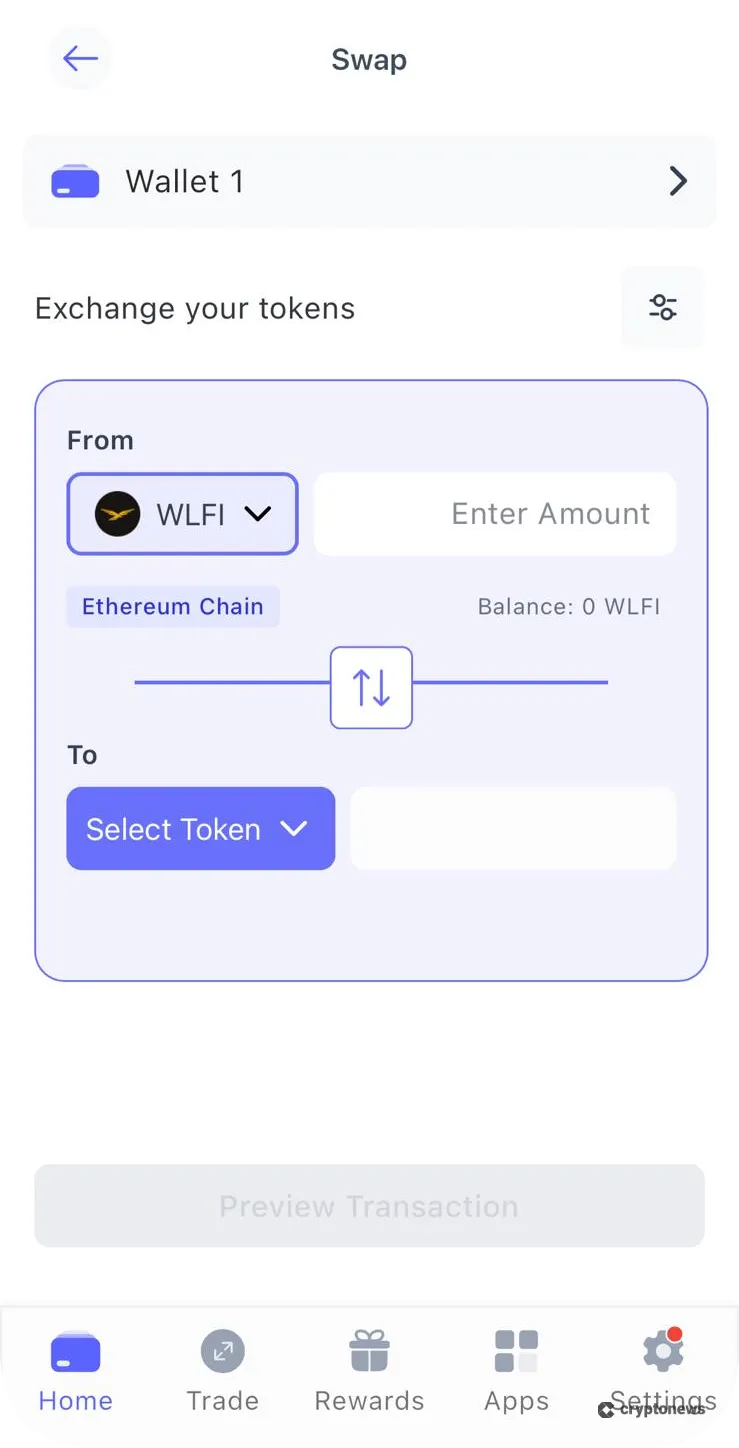
Task: Expand the WLFI token dropdown
Action: point(257,514)
